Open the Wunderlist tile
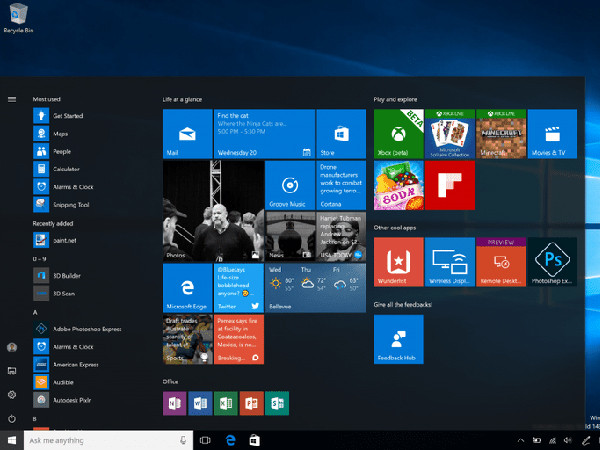This screenshot has width=600, height=450. pyautogui.click(x=399, y=262)
